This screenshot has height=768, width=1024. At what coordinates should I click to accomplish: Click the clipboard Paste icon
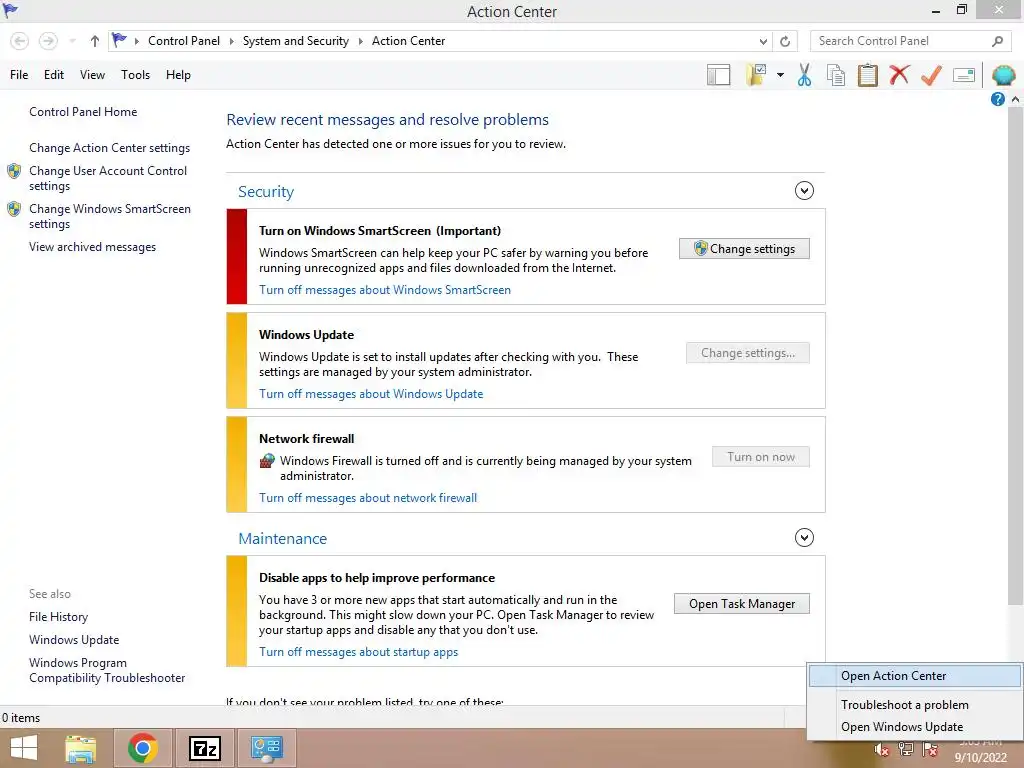pos(867,75)
